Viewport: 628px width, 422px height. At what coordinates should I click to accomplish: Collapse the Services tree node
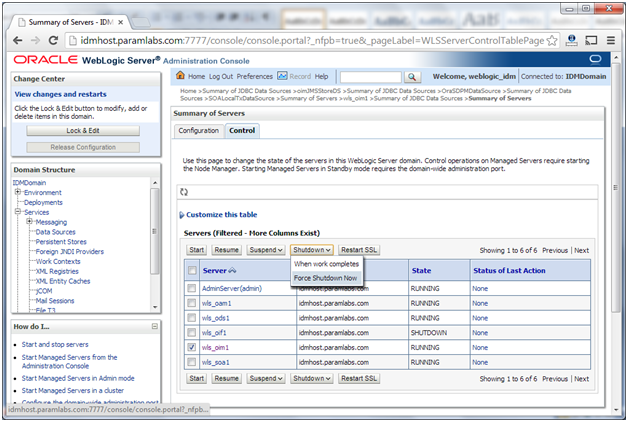pos(18,212)
